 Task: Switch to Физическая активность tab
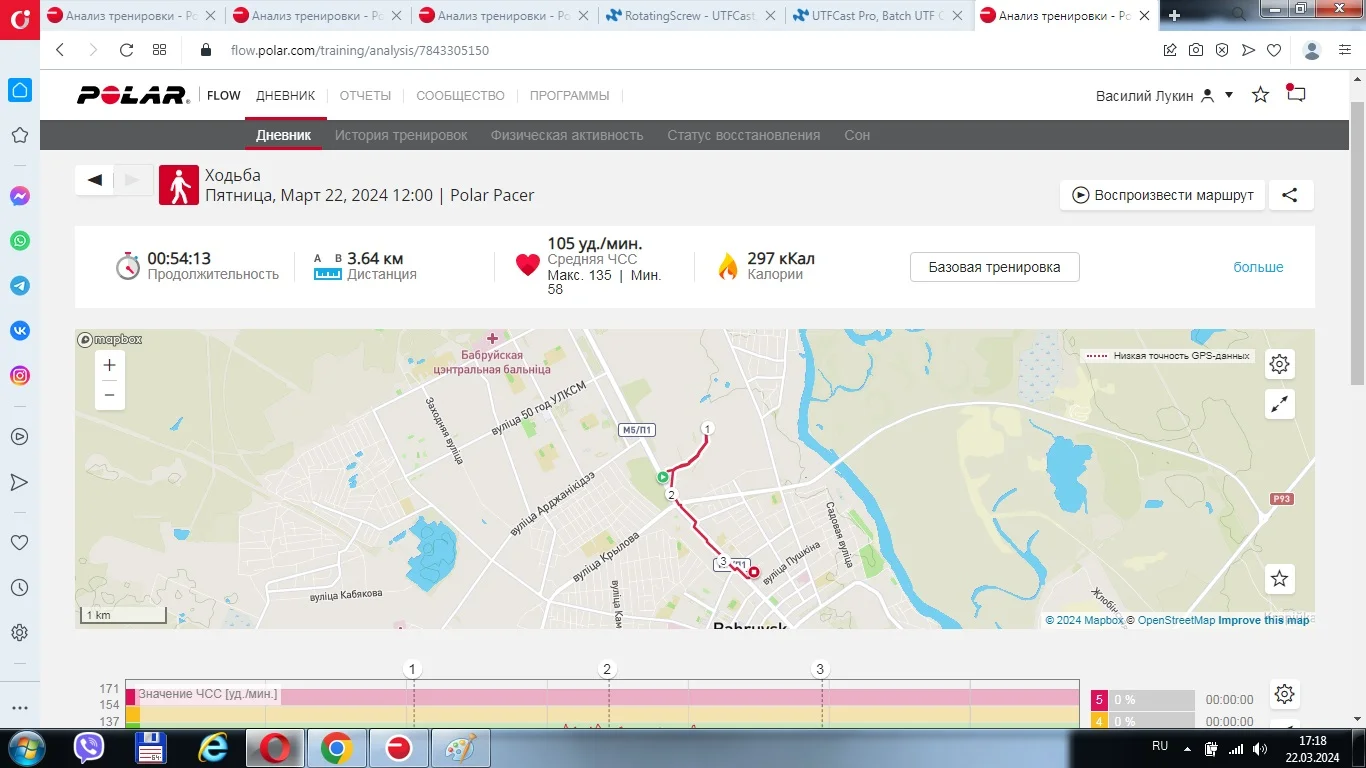pyautogui.click(x=567, y=135)
